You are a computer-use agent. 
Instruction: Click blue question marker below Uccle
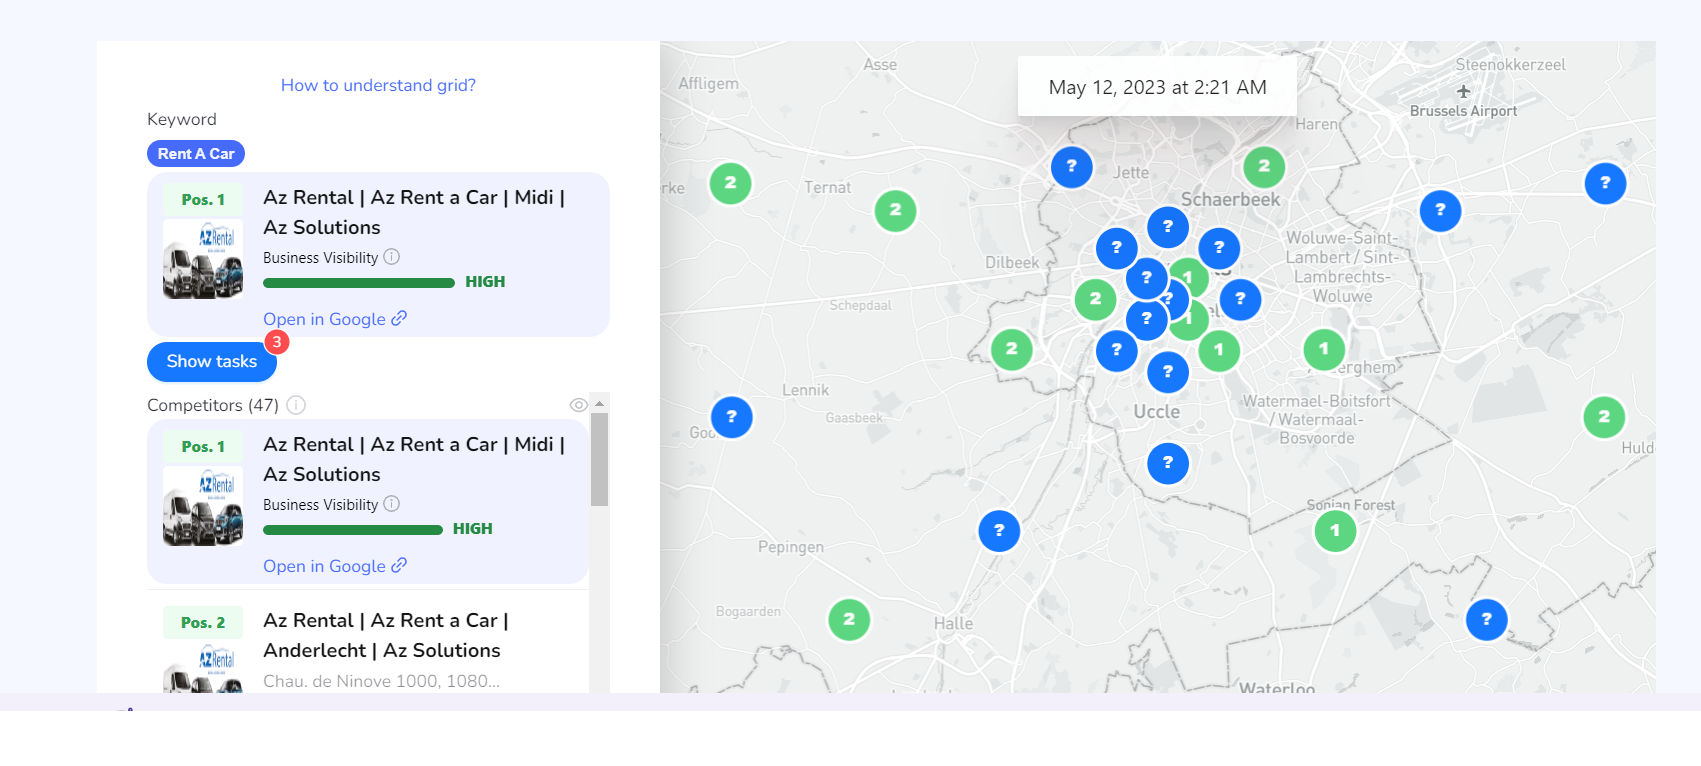pos(1168,463)
